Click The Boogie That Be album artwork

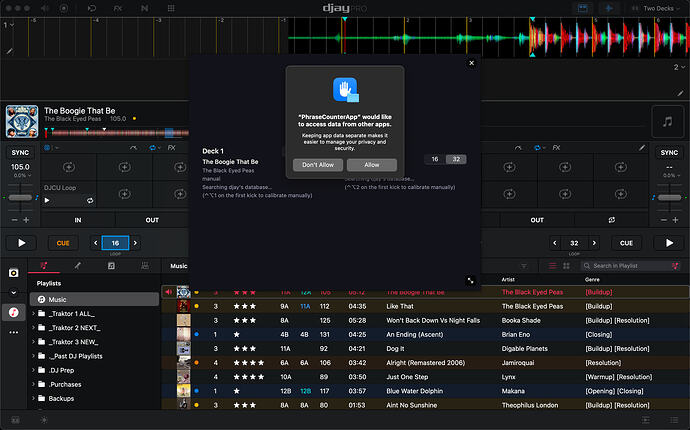pos(22,121)
